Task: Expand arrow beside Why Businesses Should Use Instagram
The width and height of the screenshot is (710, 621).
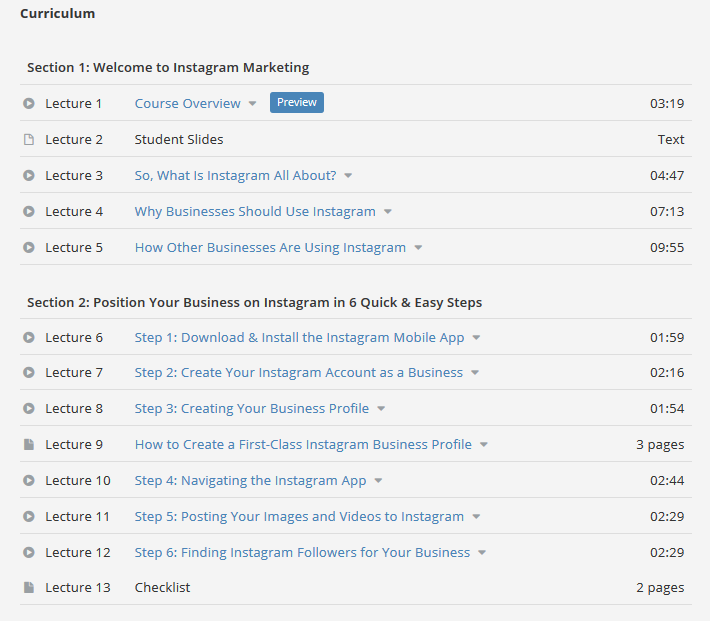Action: (x=388, y=212)
